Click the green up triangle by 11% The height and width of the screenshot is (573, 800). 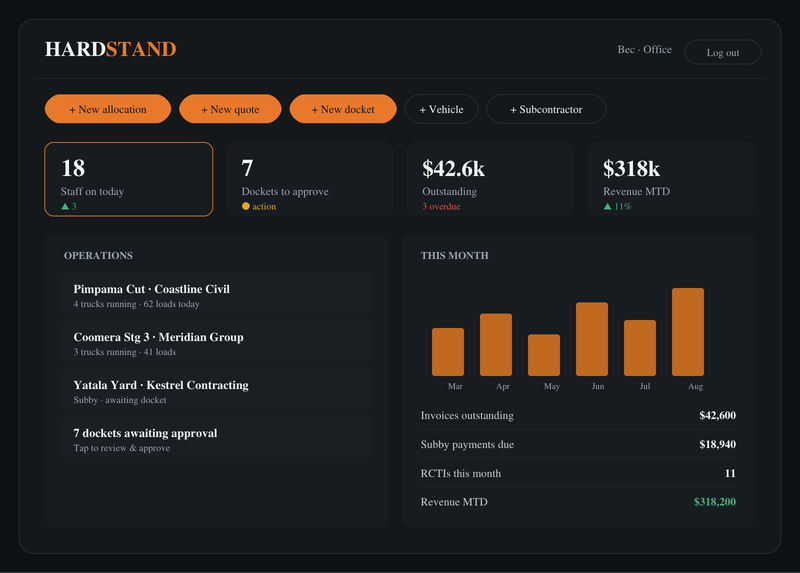(x=607, y=206)
